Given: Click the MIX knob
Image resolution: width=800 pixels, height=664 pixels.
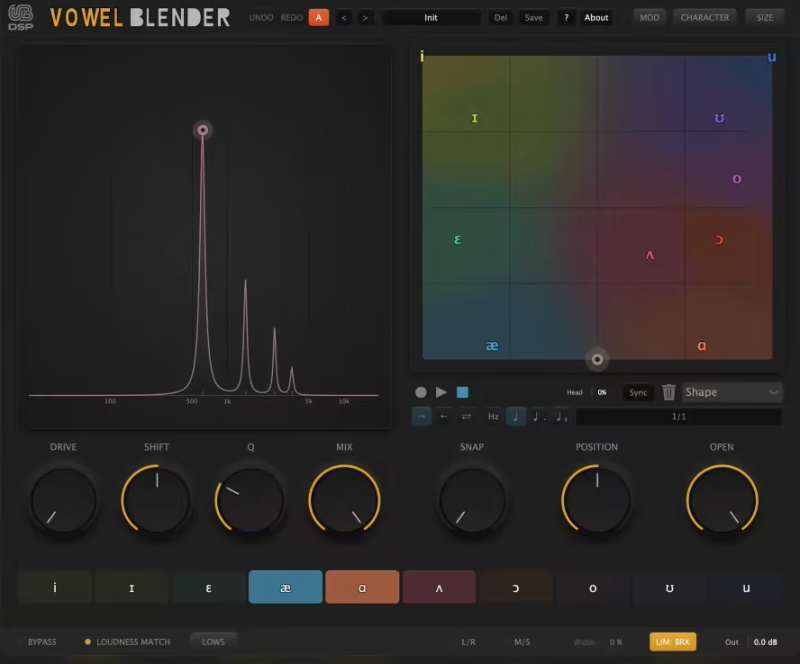Looking at the screenshot, I should coord(344,500).
